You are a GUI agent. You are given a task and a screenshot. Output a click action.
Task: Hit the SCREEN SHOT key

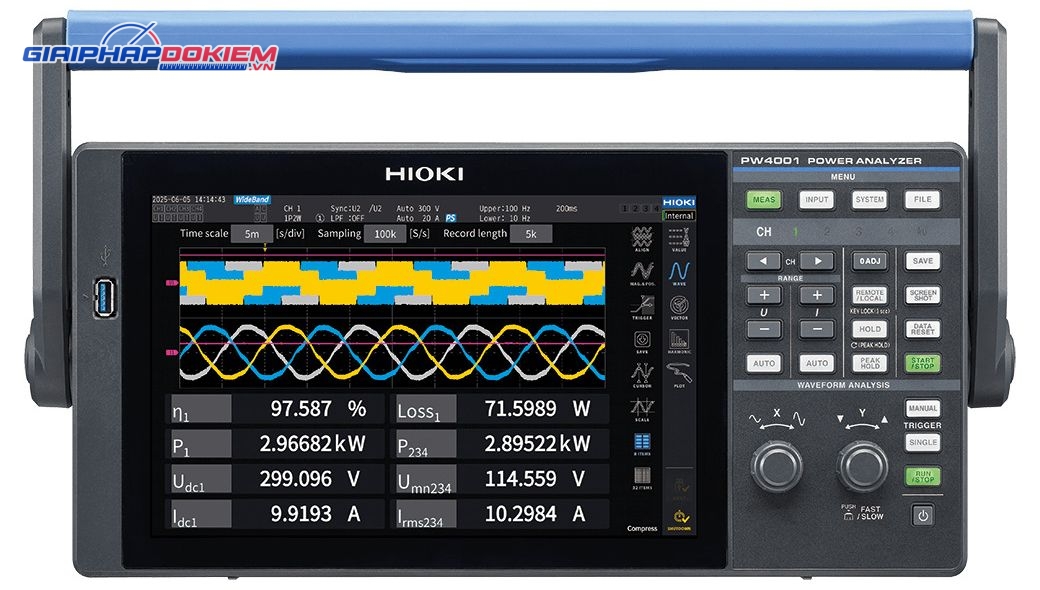(x=923, y=295)
